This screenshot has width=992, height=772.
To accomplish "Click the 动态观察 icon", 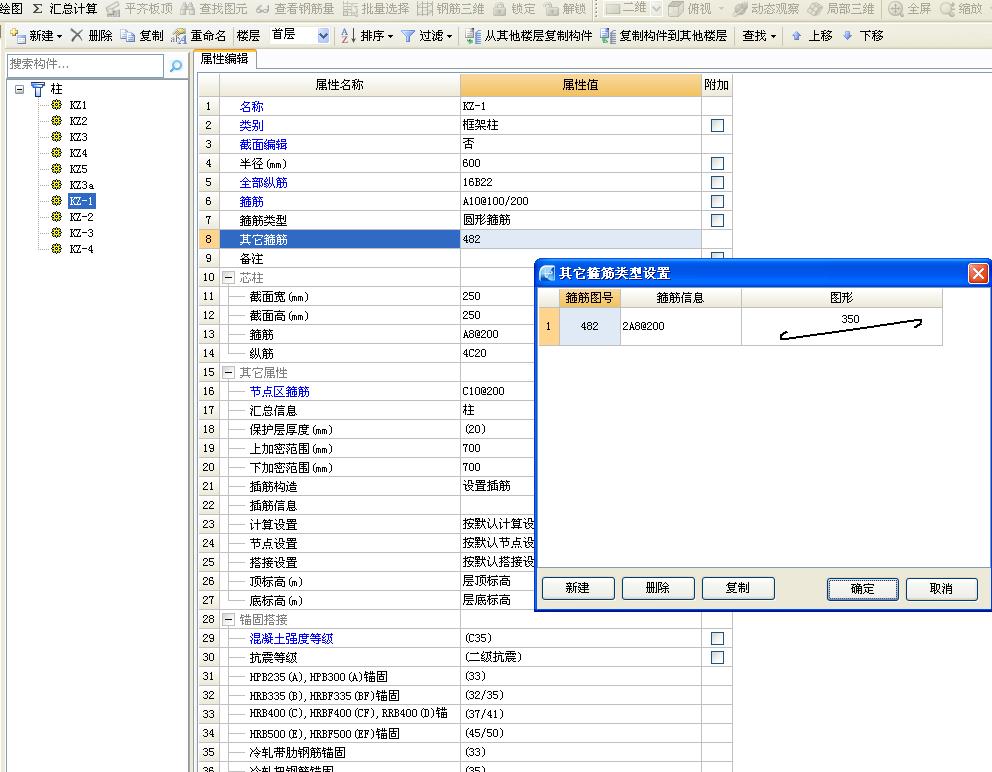I will click(x=740, y=9).
